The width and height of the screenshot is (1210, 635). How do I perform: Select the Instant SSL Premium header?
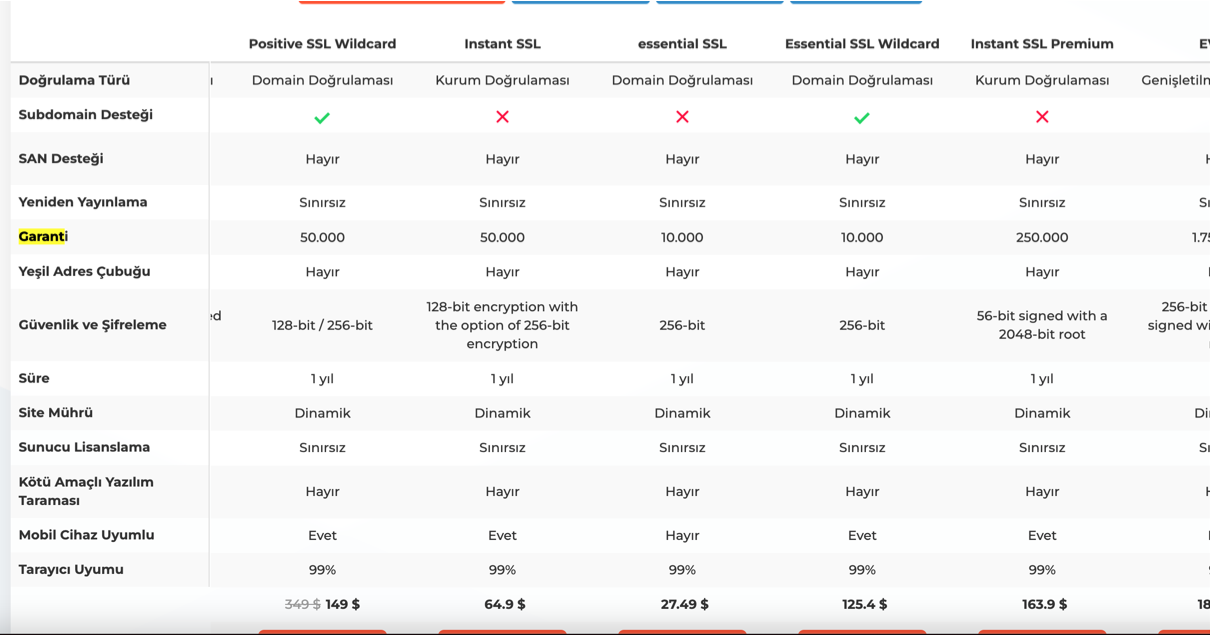pyautogui.click(x=1042, y=44)
